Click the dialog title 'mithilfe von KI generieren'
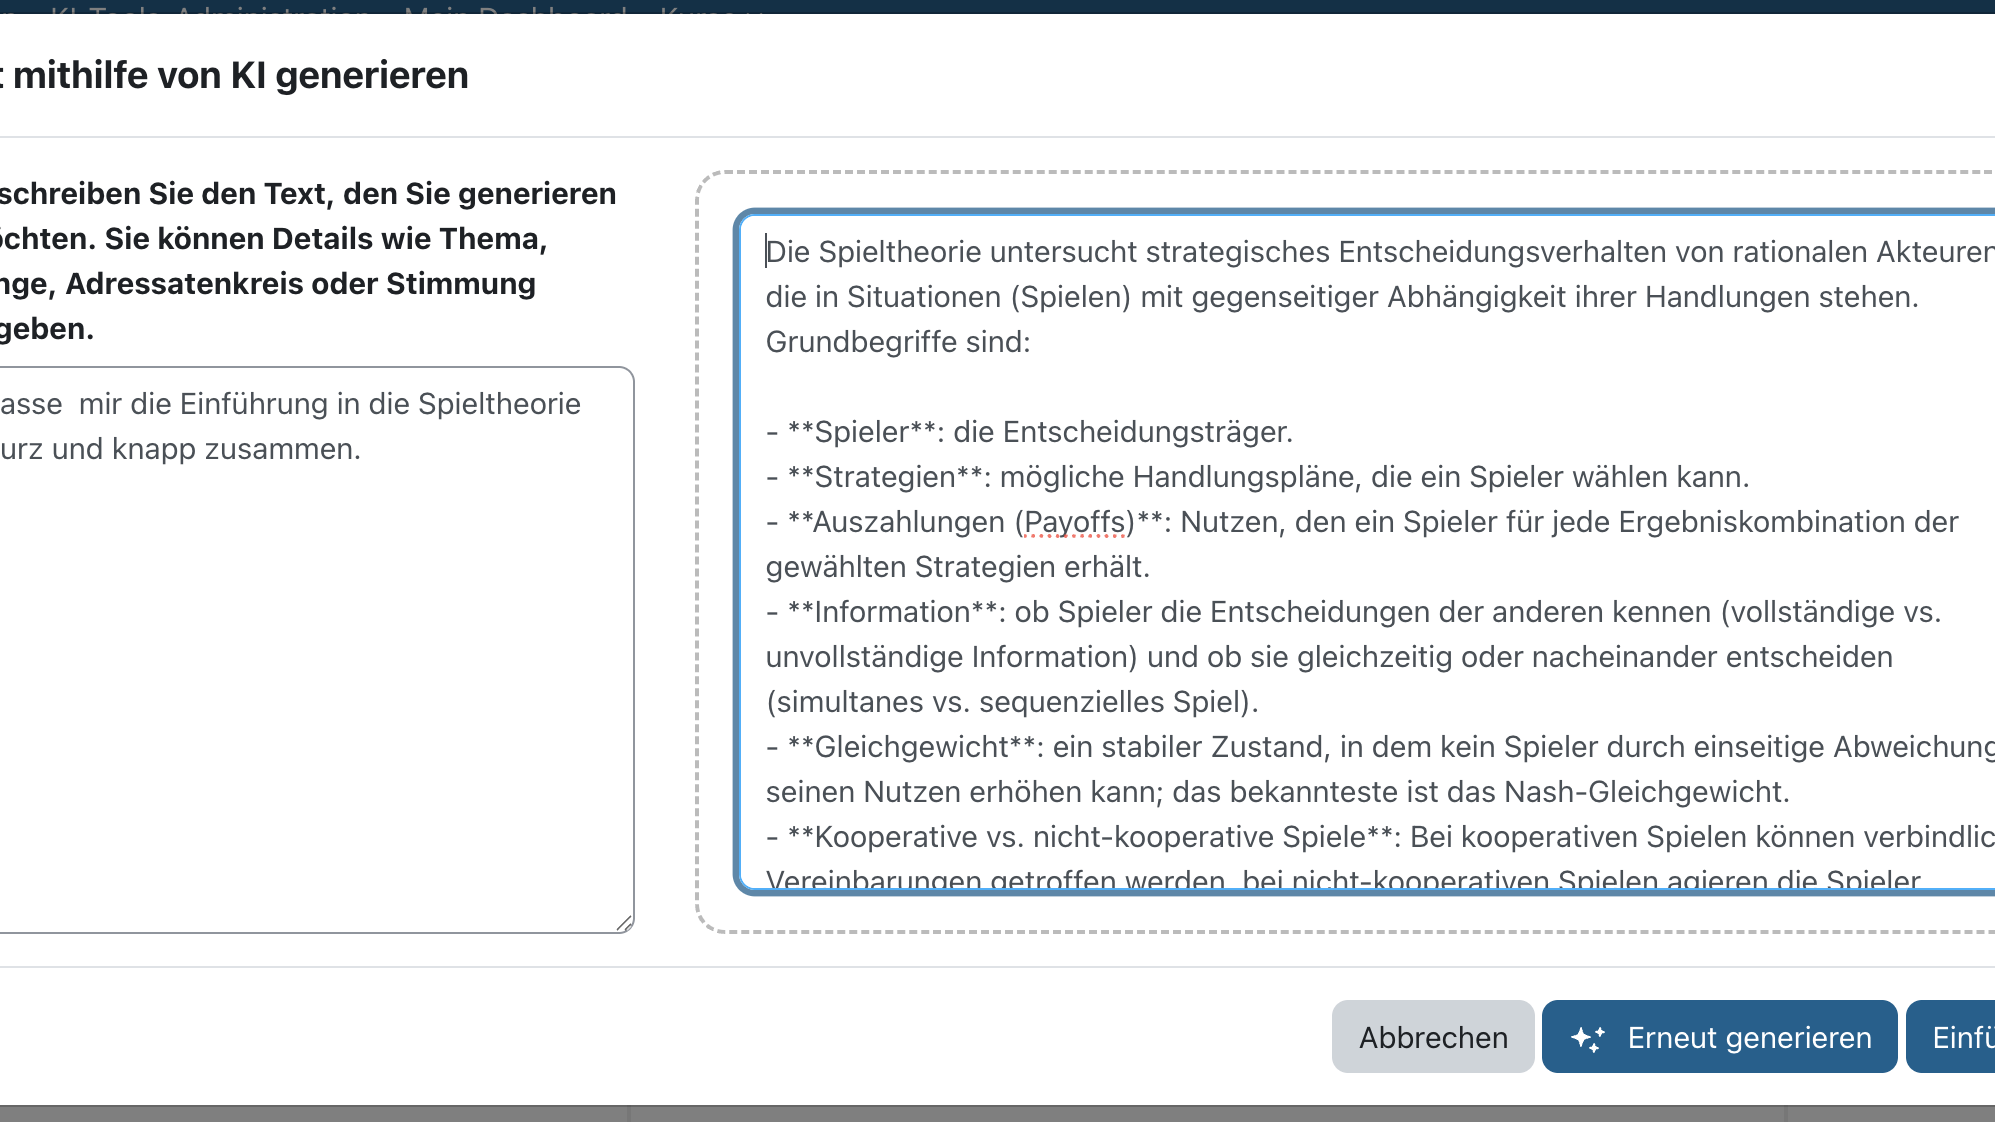This screenshot has width=1995, height=1122. tap(240, 76)
